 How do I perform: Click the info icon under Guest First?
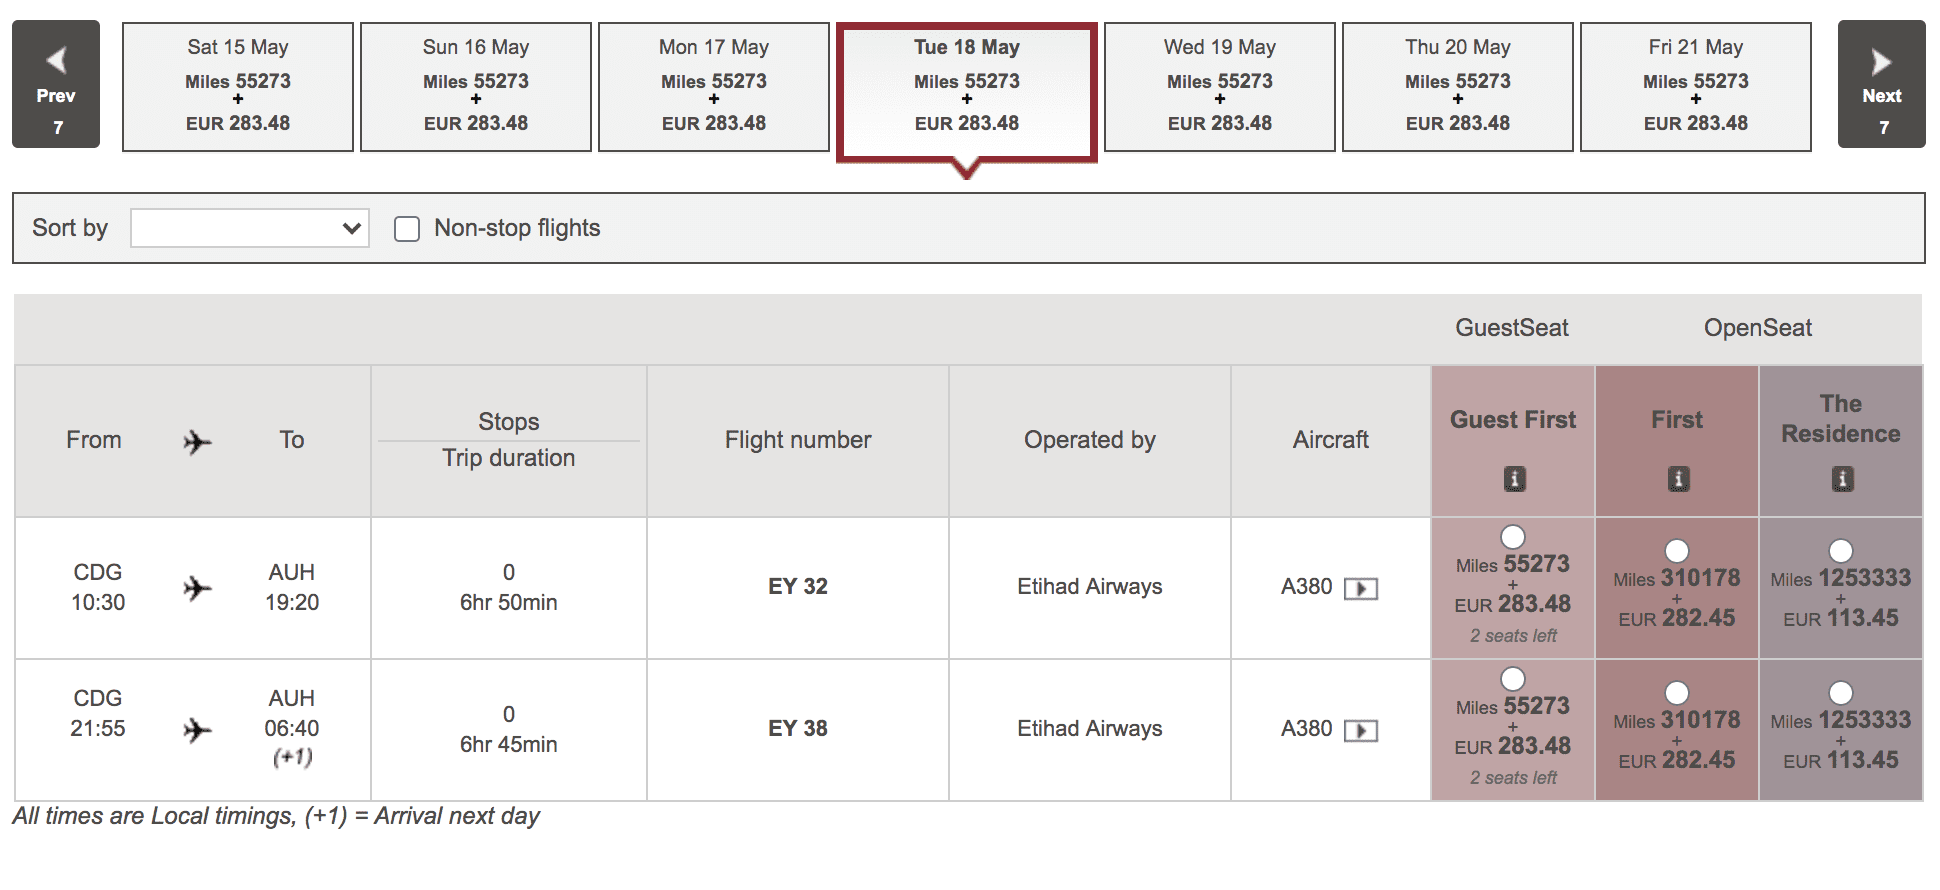1511,479
